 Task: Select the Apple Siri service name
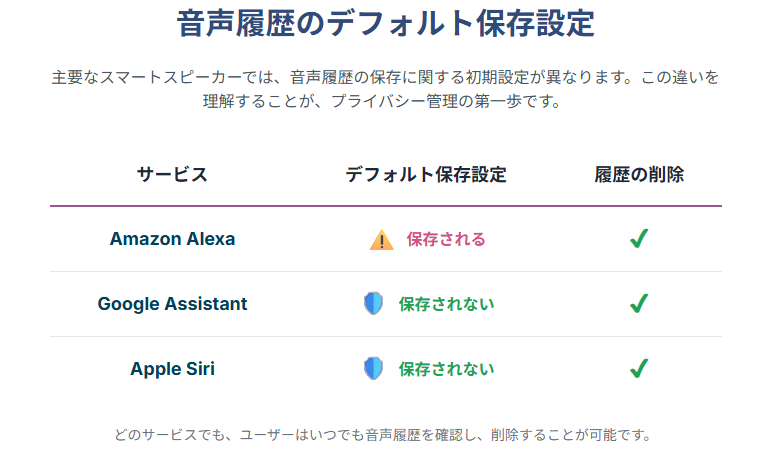pos(172,369)
